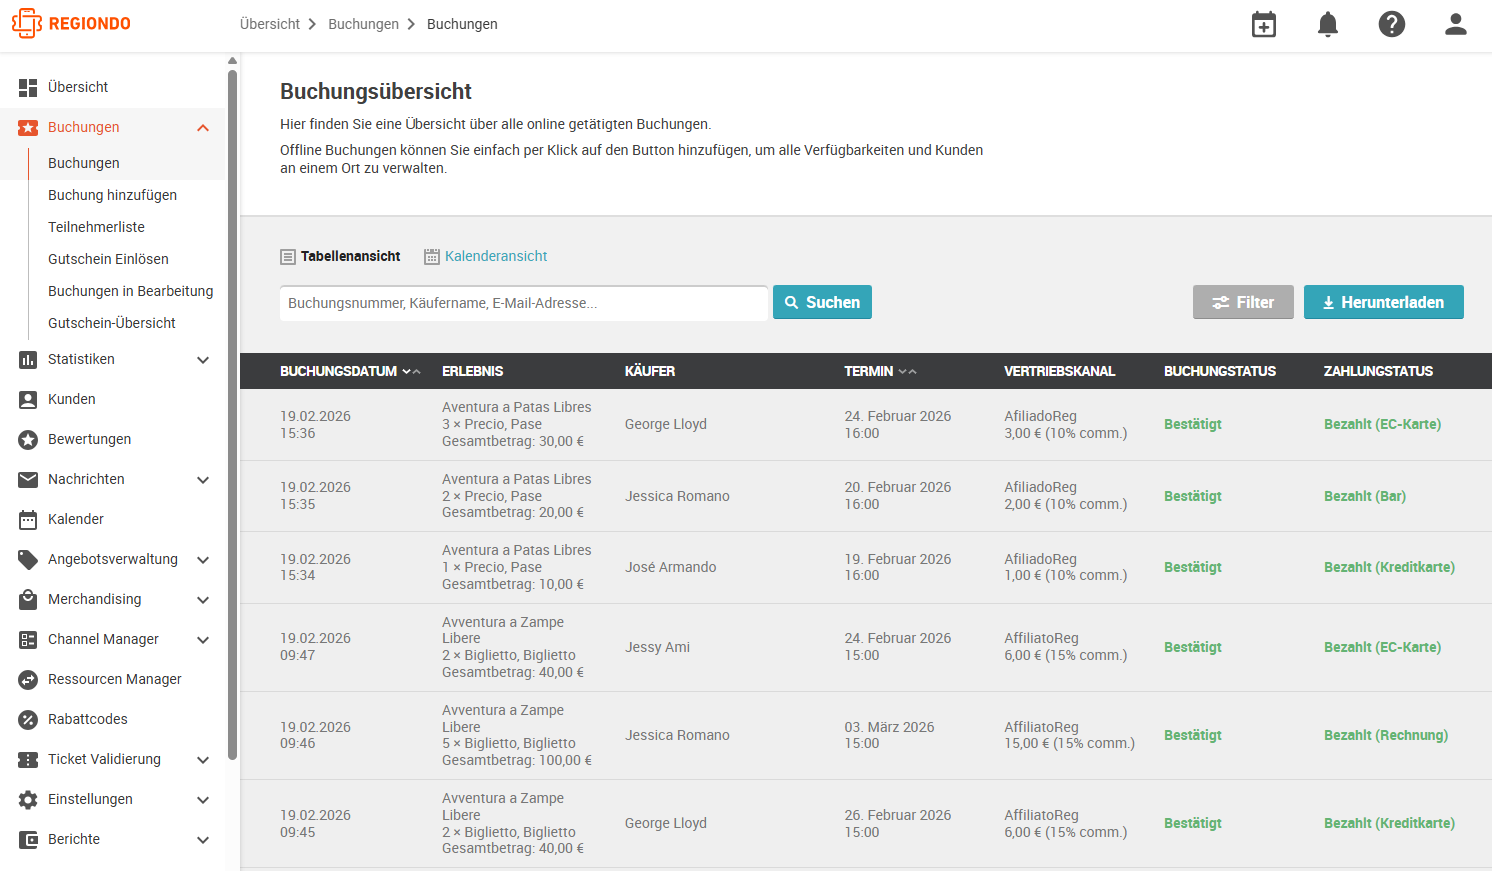Image resolution: width=1492 pixels, height=871 pixels.
Task: Click the Tabellenansicht list icon
Action: (x=288, y=257)
